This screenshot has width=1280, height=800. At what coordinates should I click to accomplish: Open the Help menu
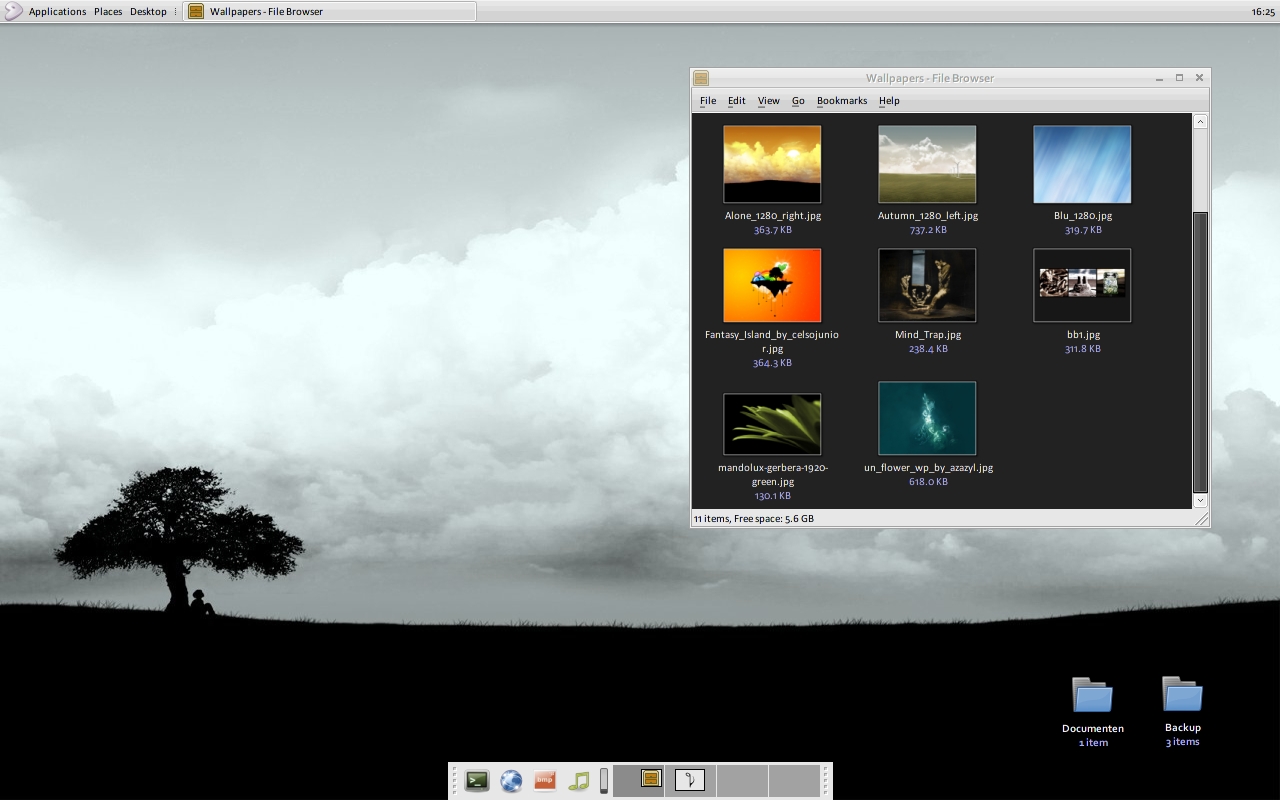click(889, 101)
